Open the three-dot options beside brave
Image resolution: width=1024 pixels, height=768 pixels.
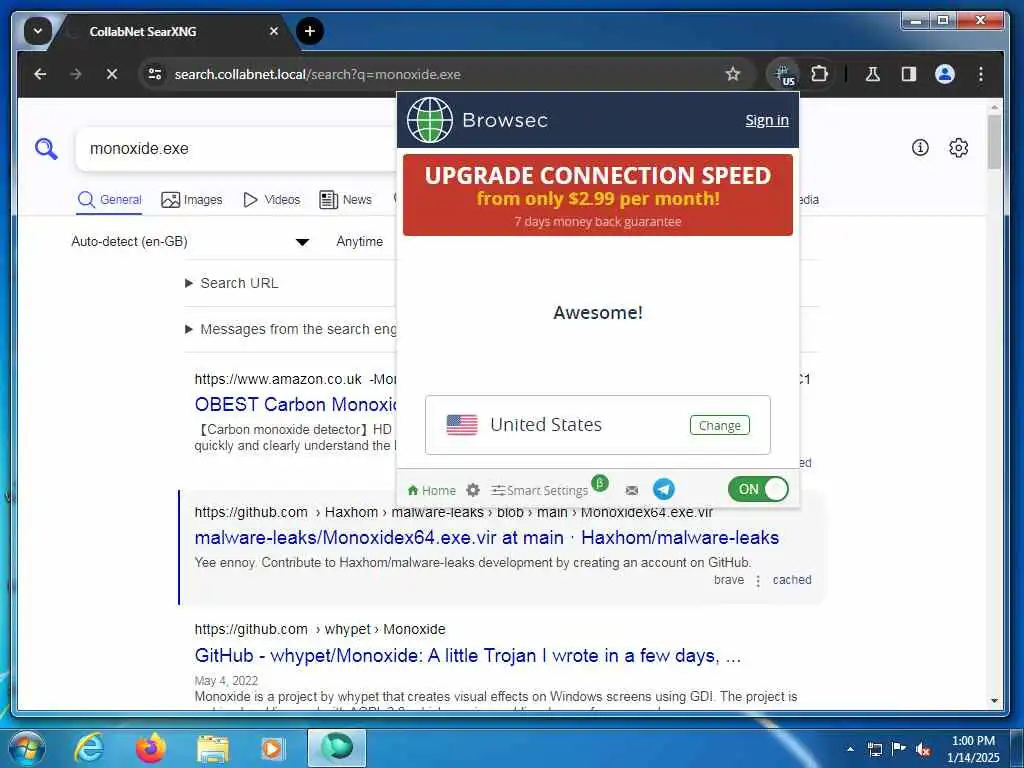click(758, 581)
